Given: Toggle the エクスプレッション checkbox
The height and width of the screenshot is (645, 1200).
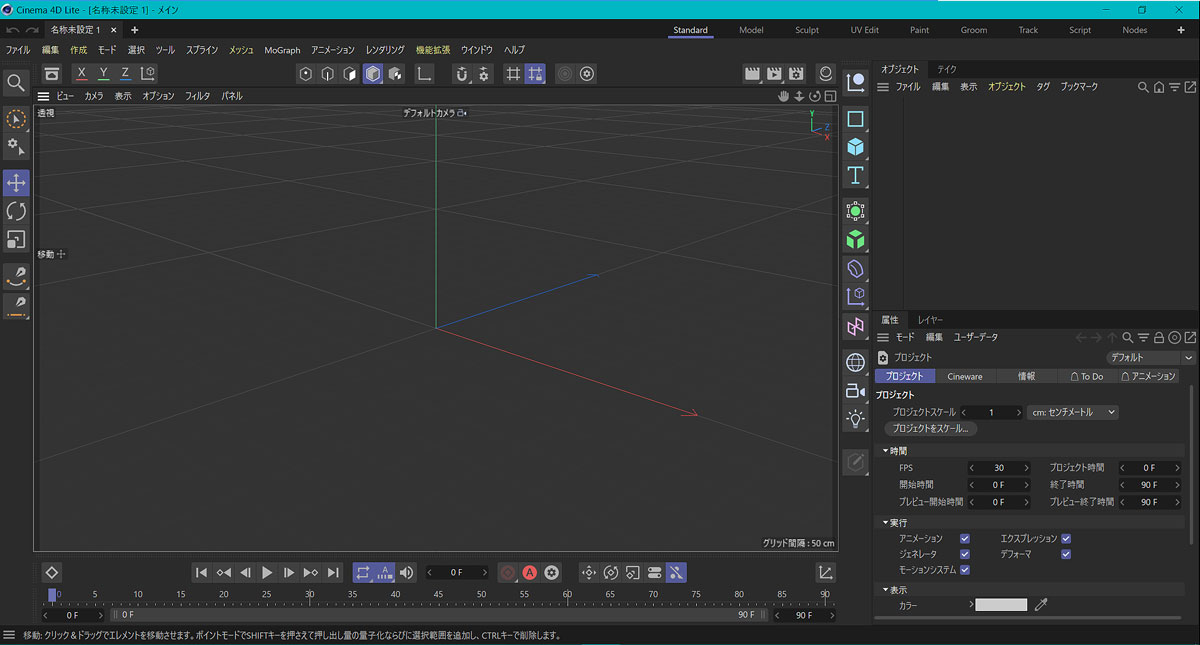Looking at the screenshot, I should pos(1066,538).
